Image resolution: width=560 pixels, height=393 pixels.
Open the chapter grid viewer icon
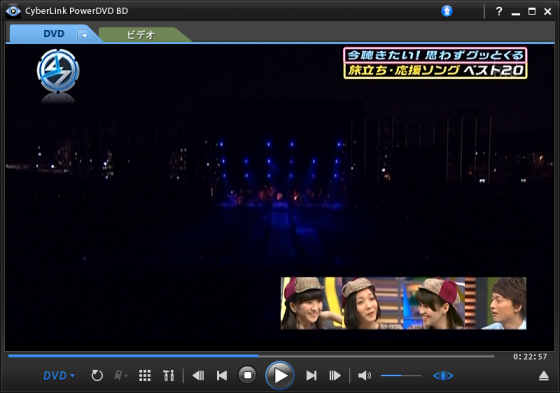(x=145, y=375)
